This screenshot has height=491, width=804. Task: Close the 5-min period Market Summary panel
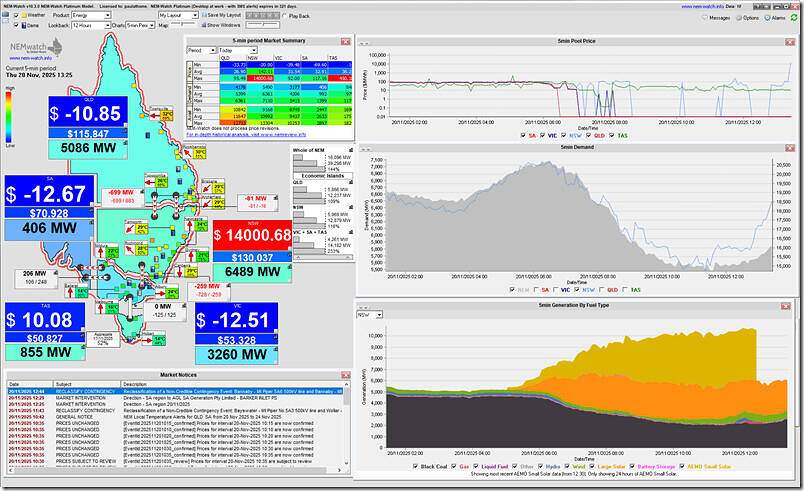[x=346, y=41]
